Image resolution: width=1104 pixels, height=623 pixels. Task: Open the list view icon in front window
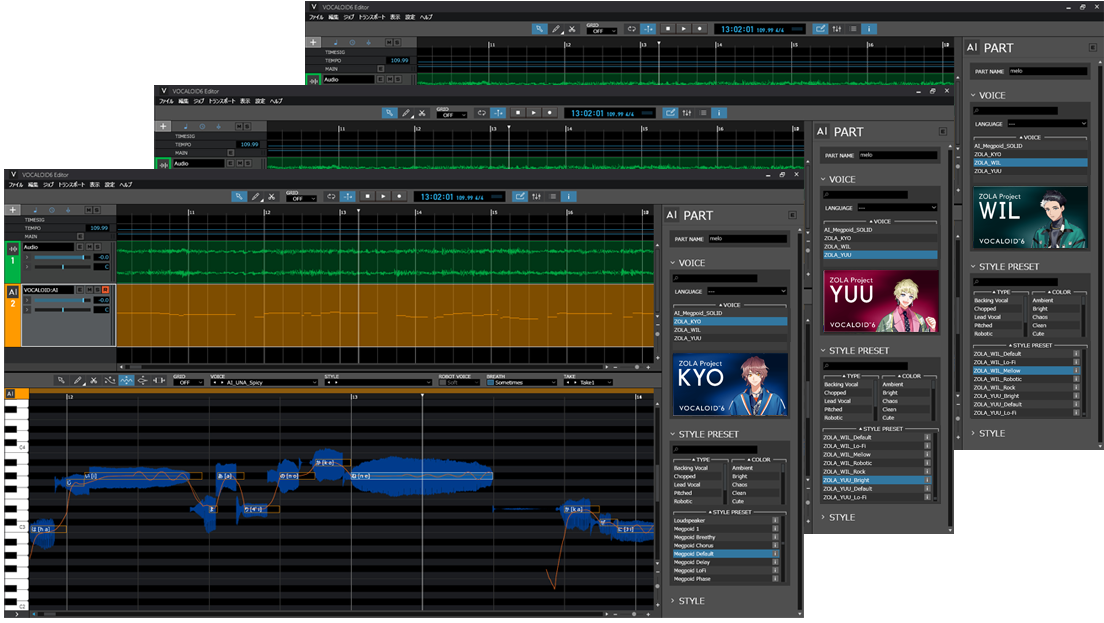point(553,196)
